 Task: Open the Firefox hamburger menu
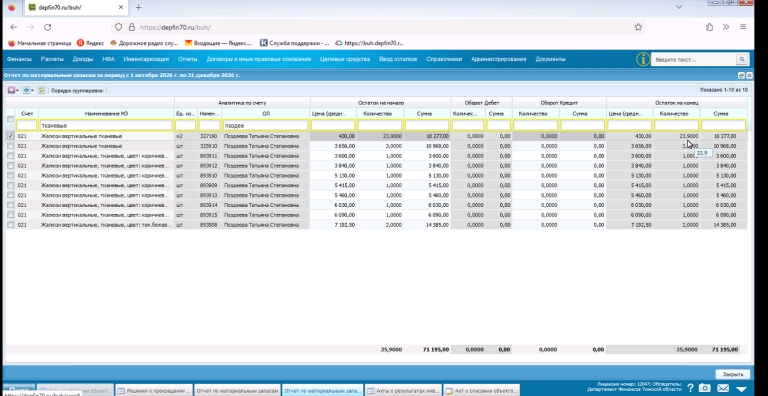(743, 27)
